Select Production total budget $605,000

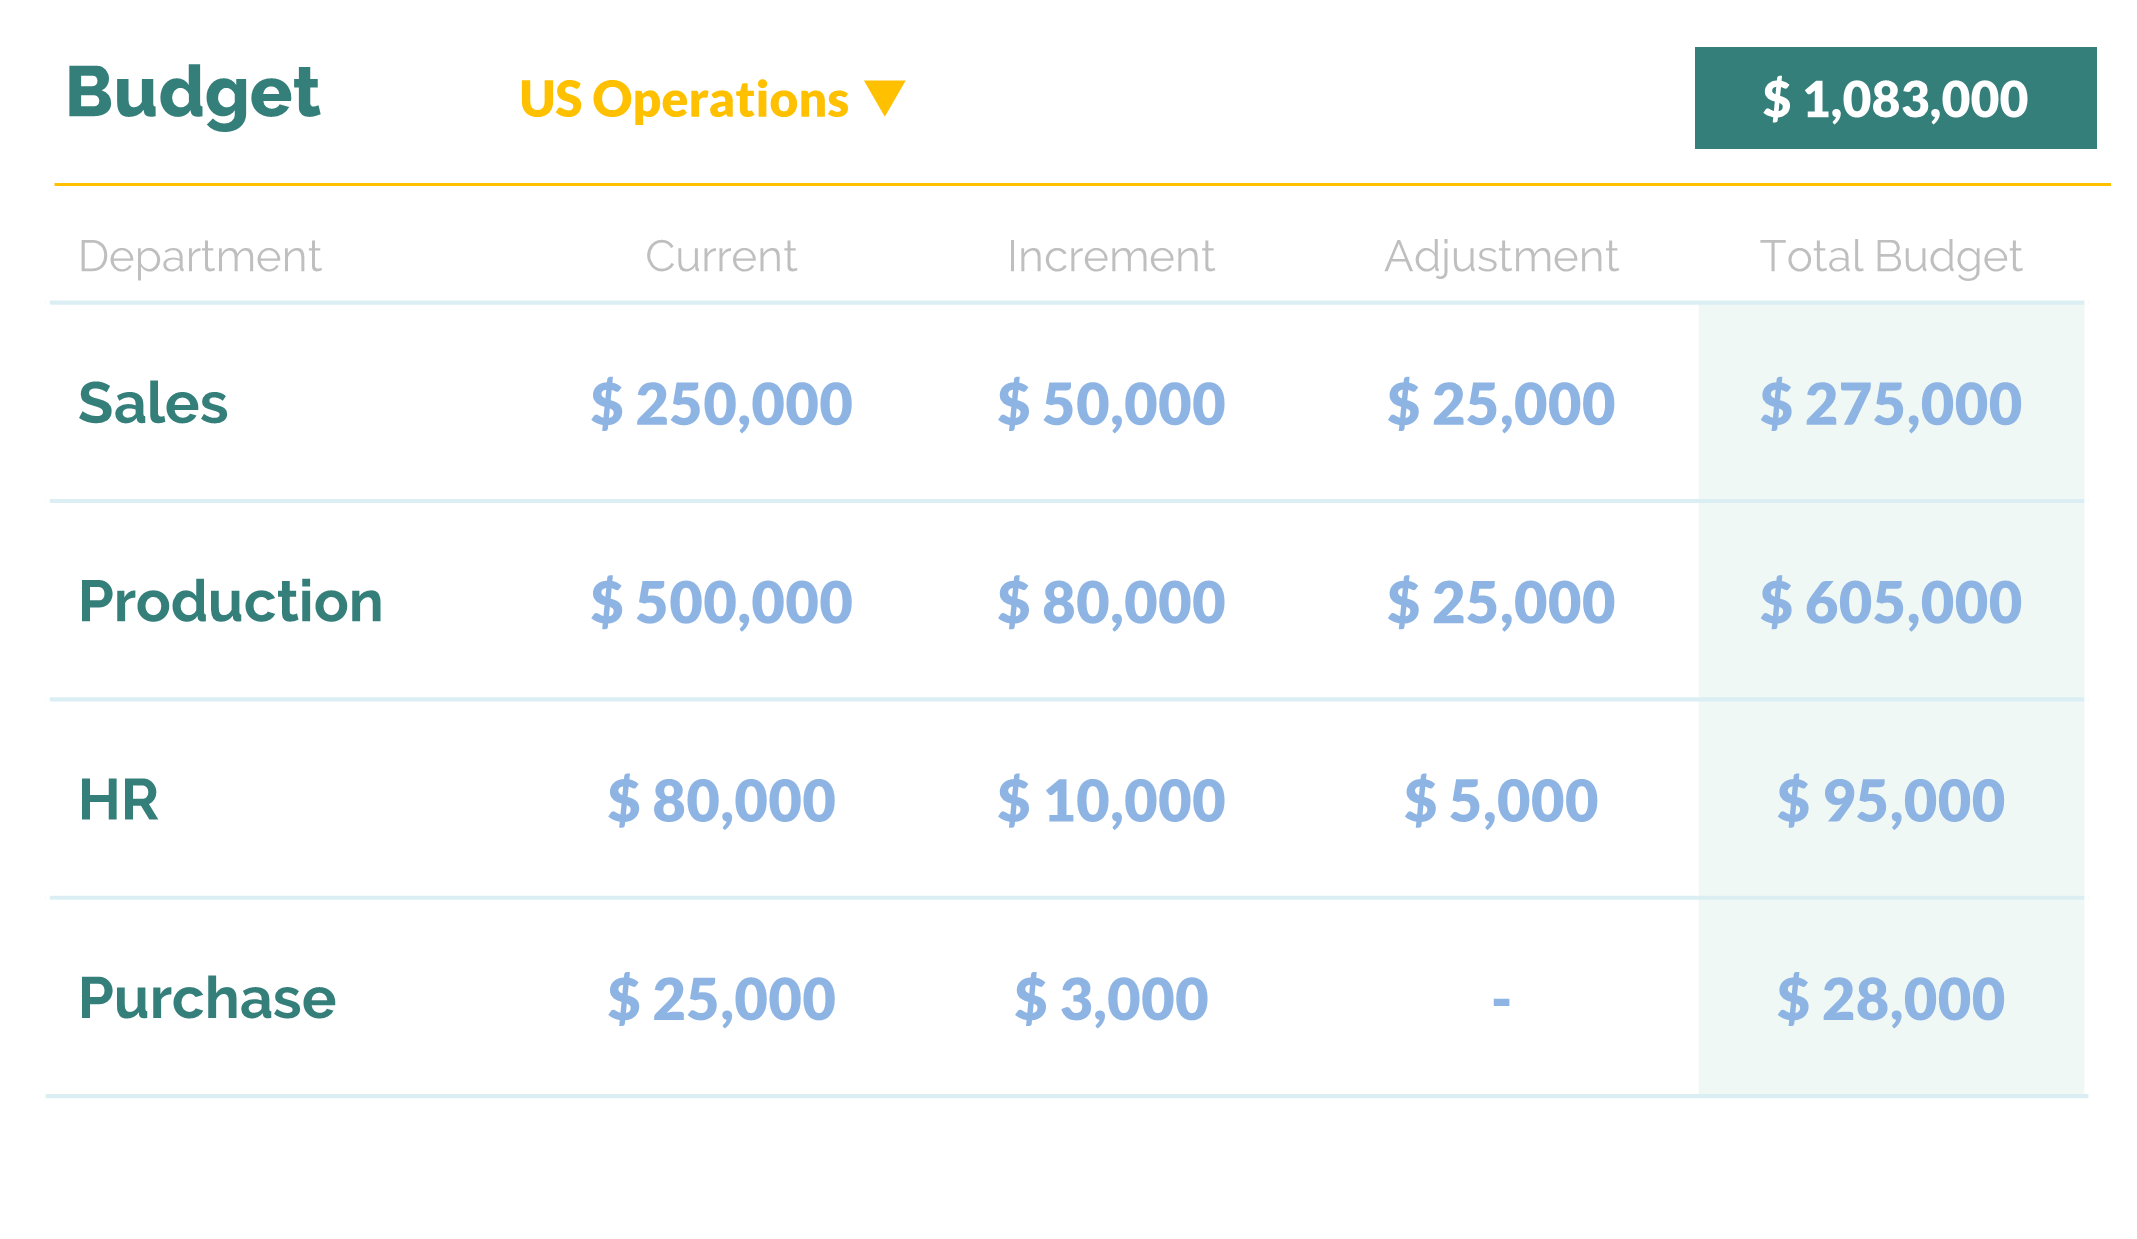click(1891, 602)
